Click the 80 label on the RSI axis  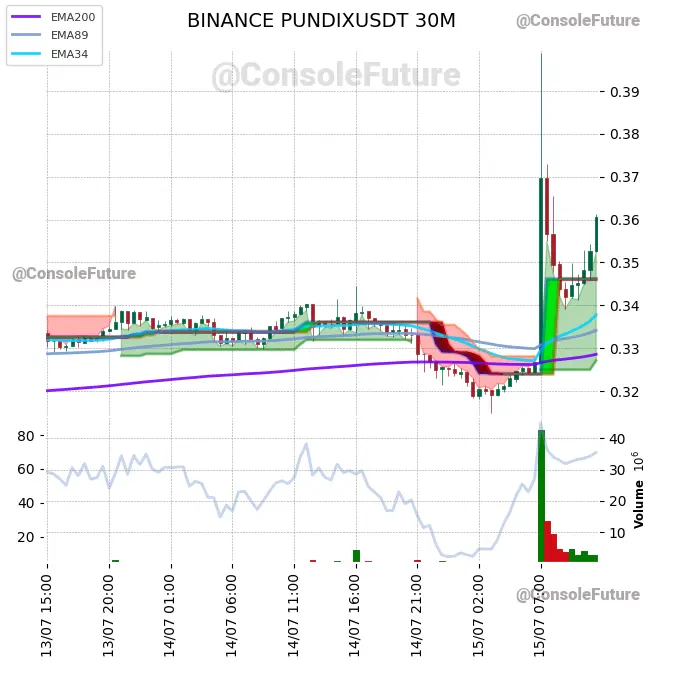click(26, 436)
